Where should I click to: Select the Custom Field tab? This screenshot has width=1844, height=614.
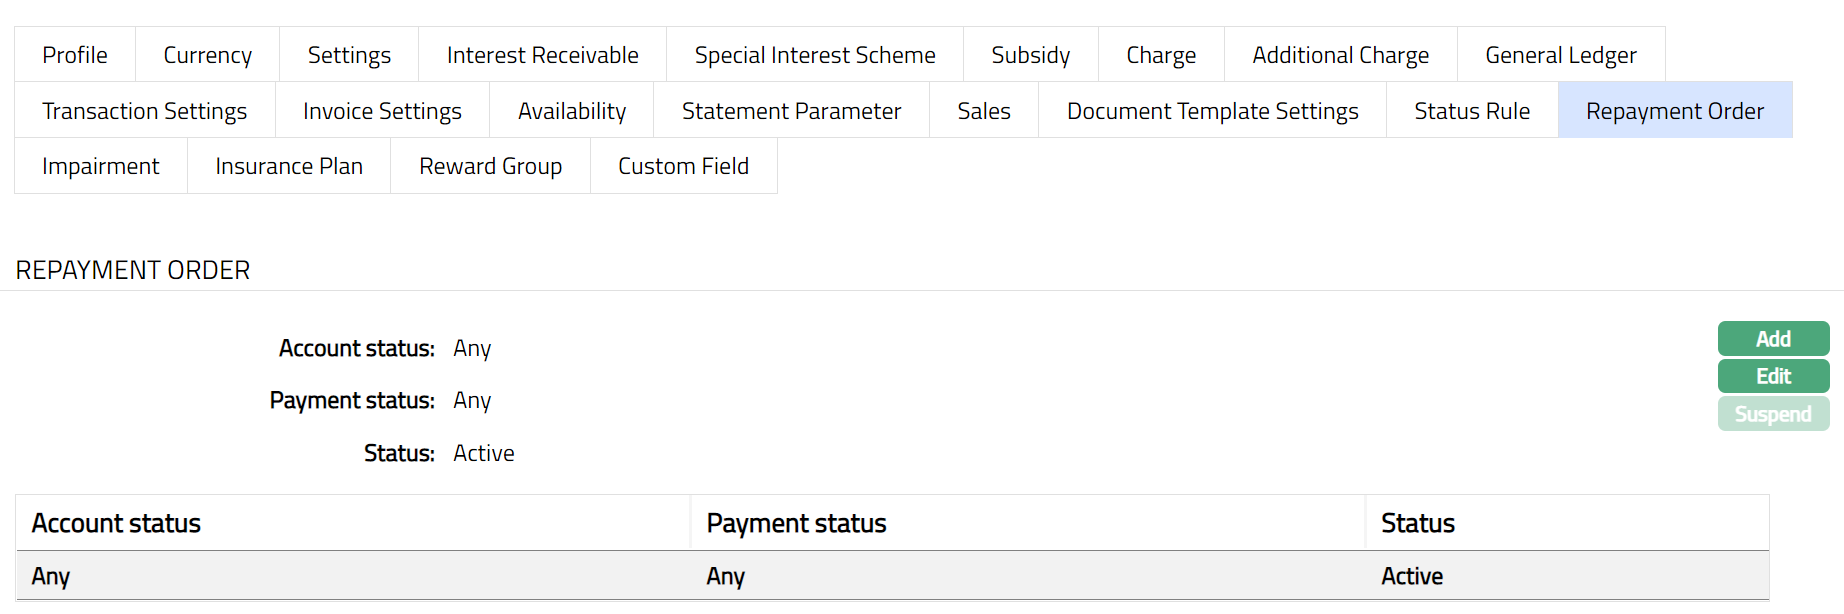pos(683,166)
